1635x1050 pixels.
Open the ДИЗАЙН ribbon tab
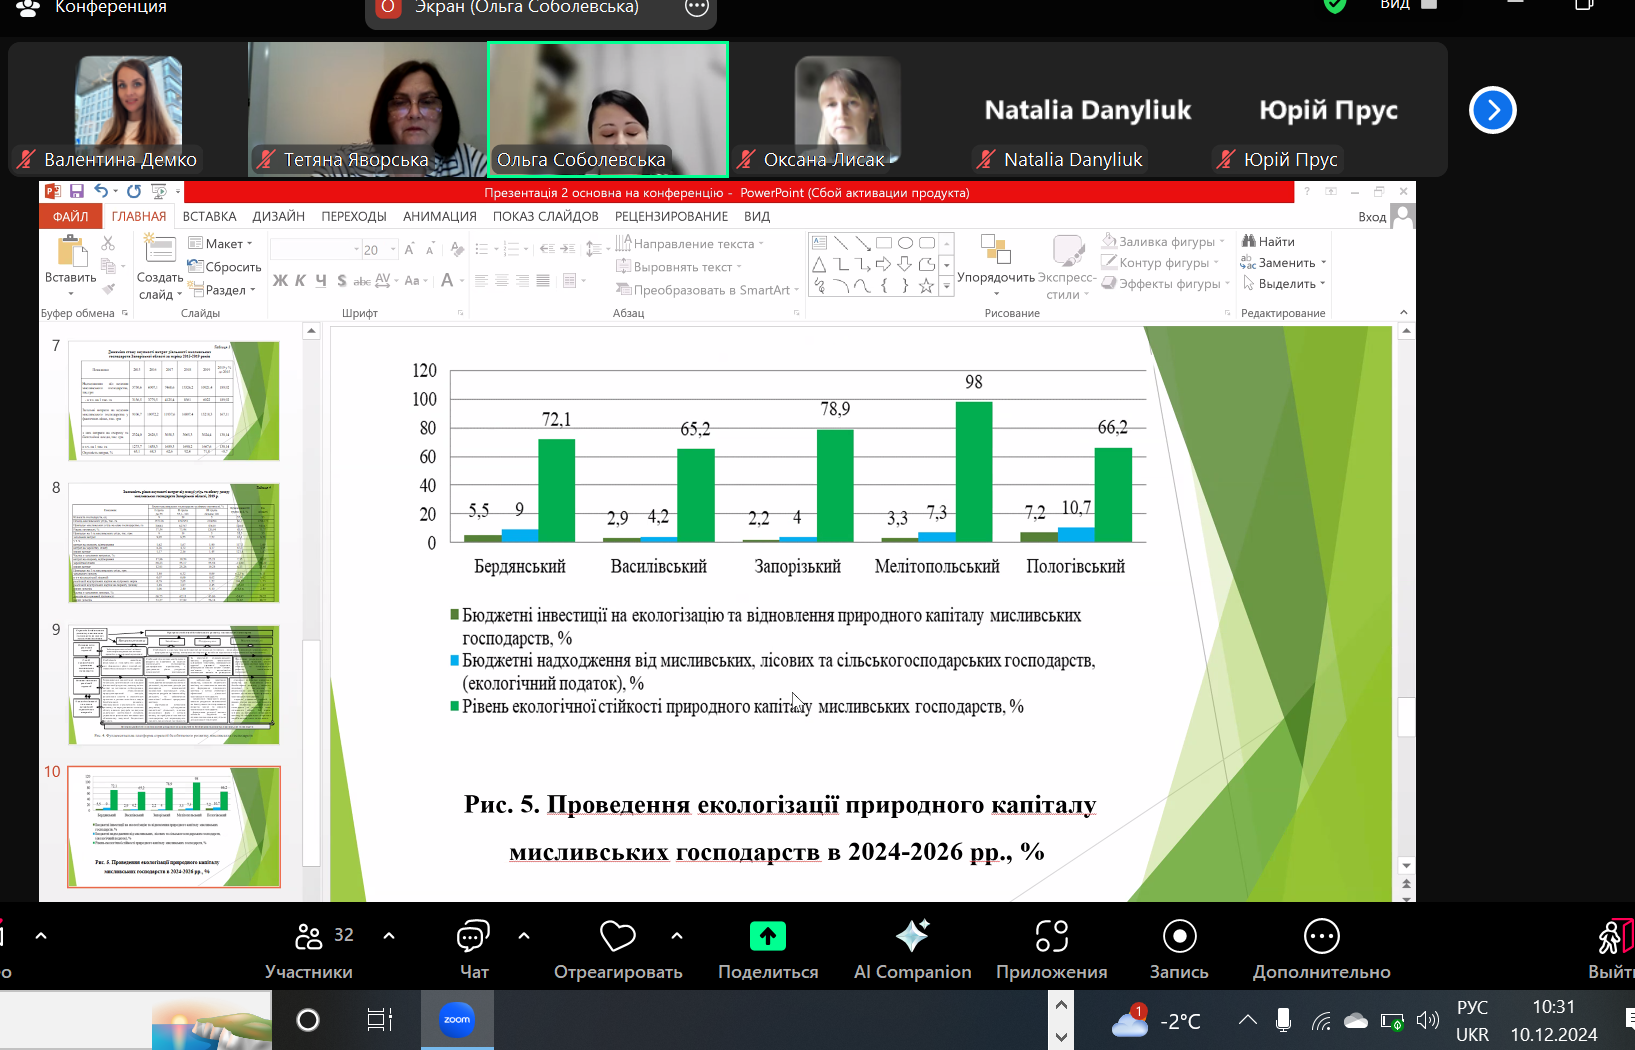pyautogui.click(x=278, y=216)
